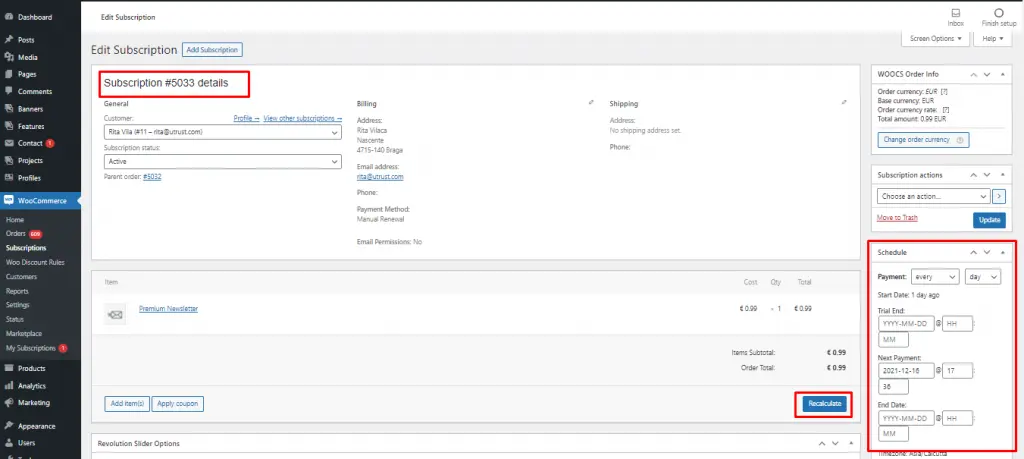Click the Pages icon in sidebar
Image resolution: width=1024 pixels, height=459 pixels.
9,74
